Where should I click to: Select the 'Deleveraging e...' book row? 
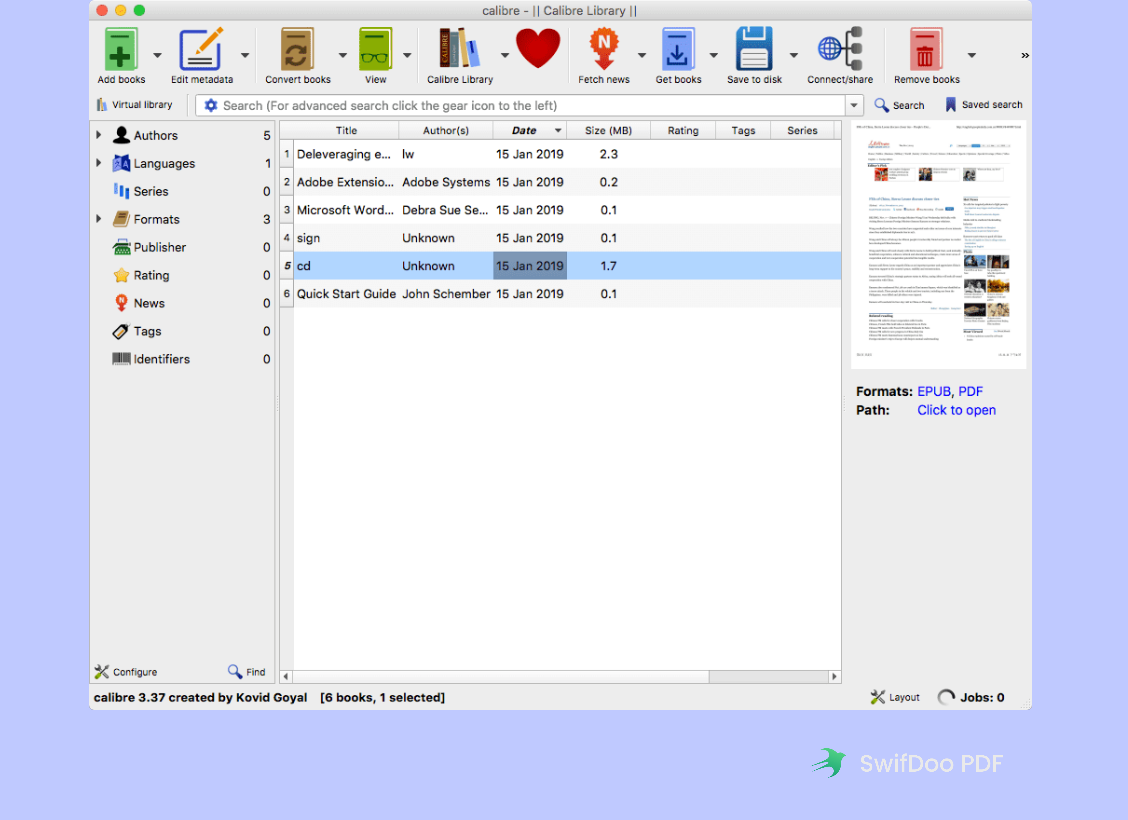pyautogui.click(x=560, y=154)
